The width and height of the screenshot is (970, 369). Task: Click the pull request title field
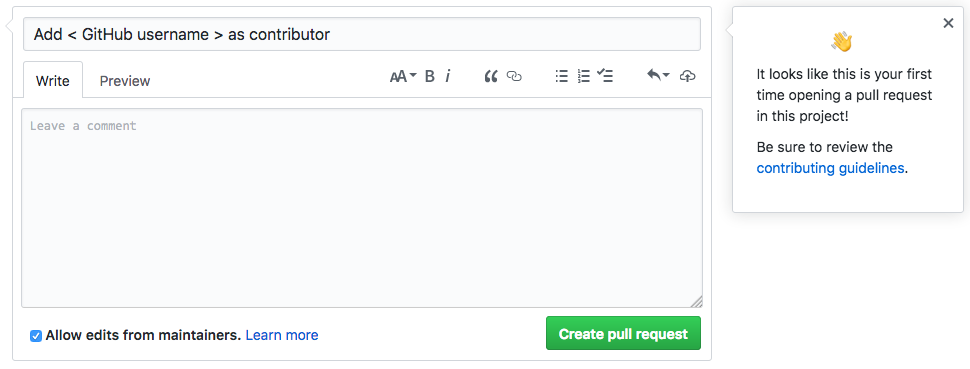click(x=362, y=34)
